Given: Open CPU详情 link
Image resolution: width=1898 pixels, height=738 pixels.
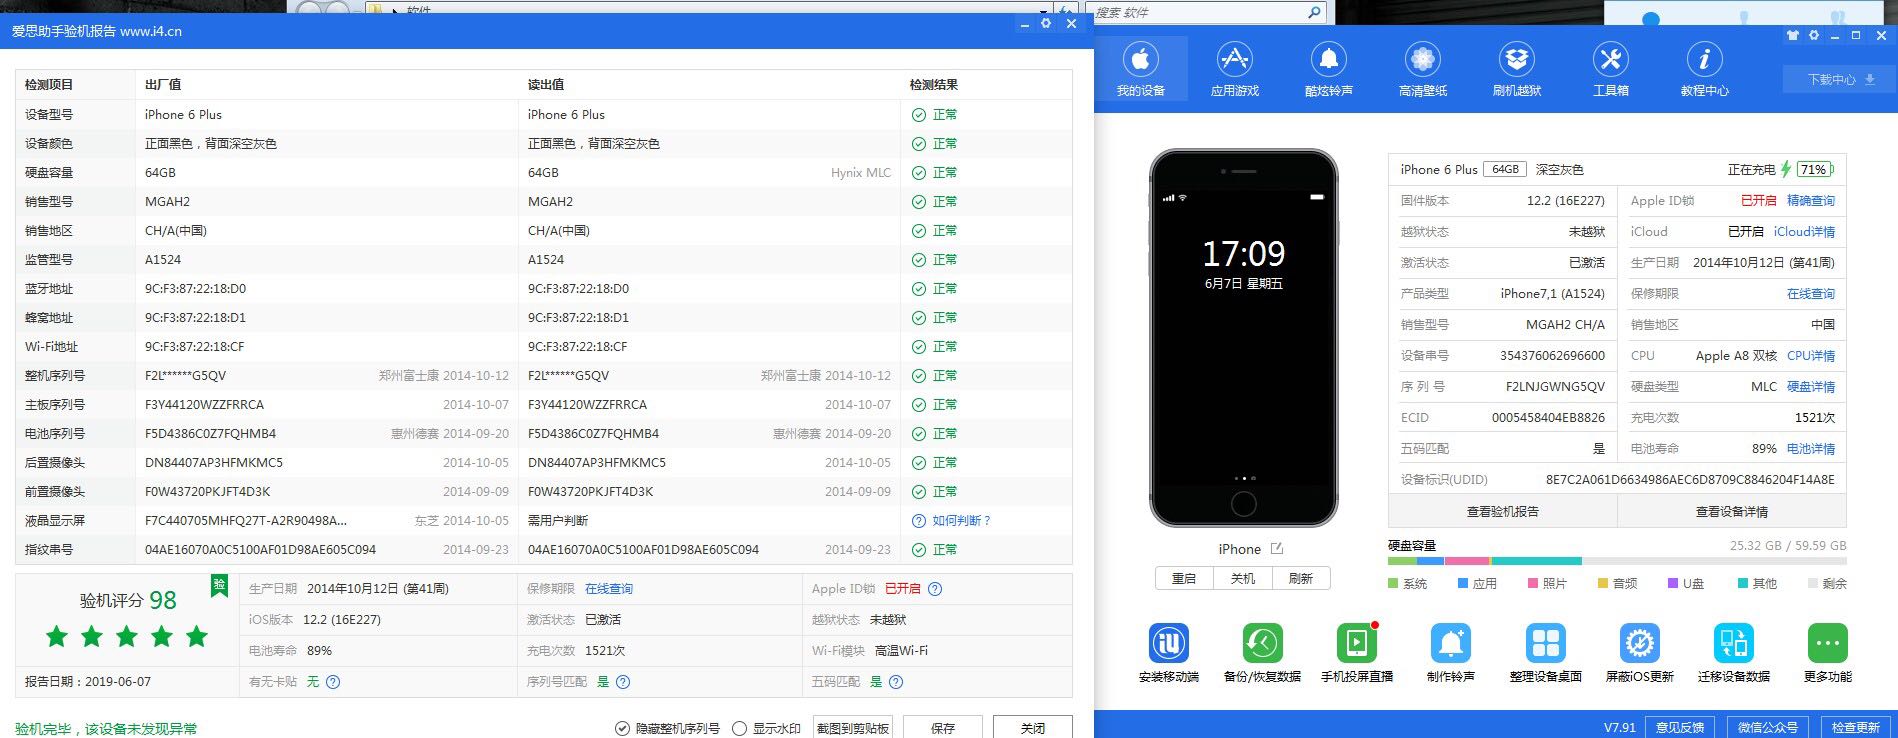Looking at the screenshot, I should (1811, 356).
